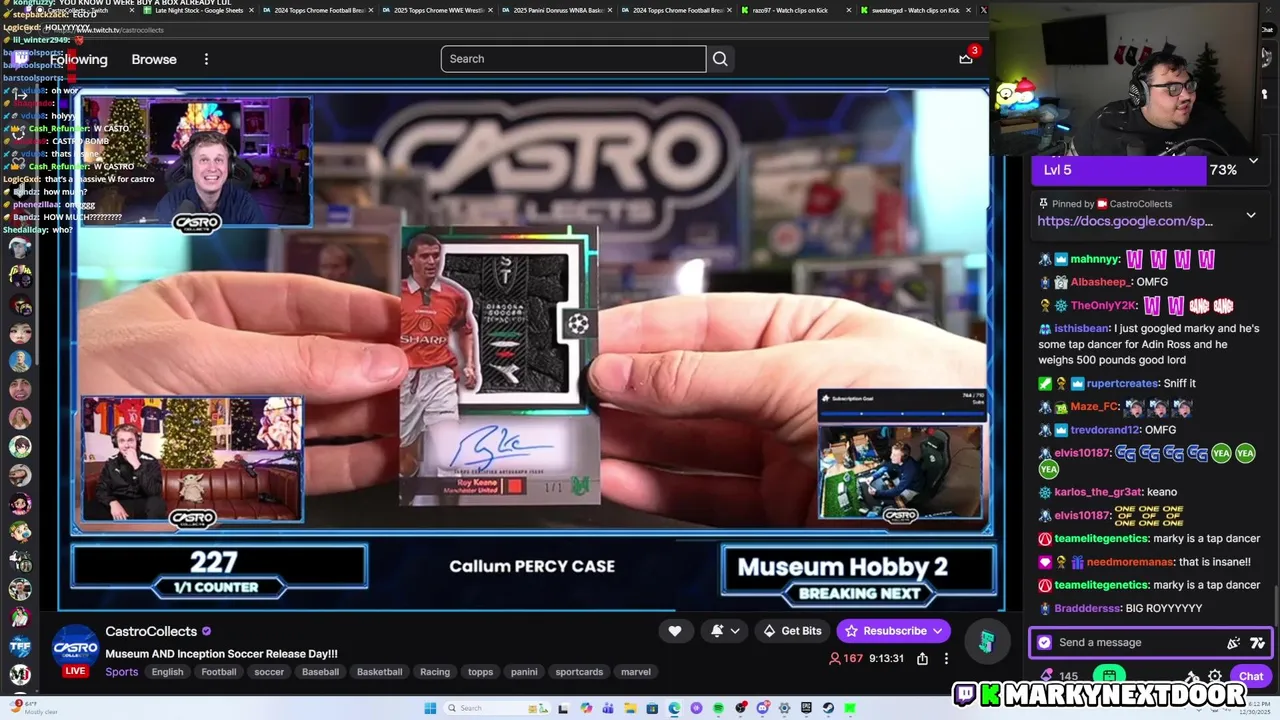This screenshot has width=1280, height=720.
Task: Open Spotify from the taskbar
Action: click(718, 708)
